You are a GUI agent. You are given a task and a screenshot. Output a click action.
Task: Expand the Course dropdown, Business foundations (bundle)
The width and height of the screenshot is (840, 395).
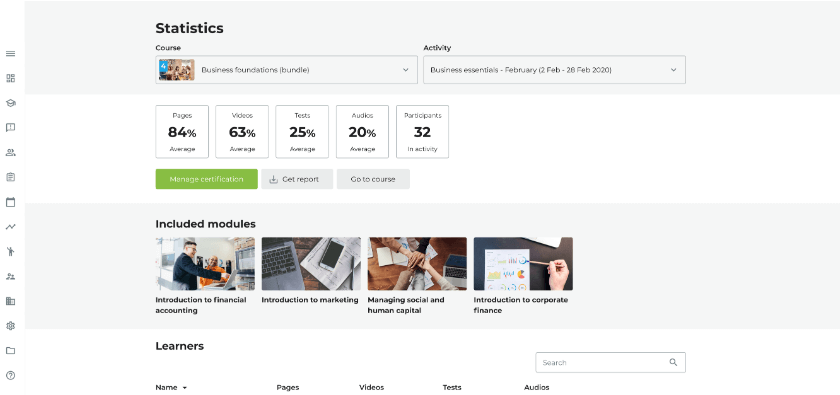pos(287,70)
